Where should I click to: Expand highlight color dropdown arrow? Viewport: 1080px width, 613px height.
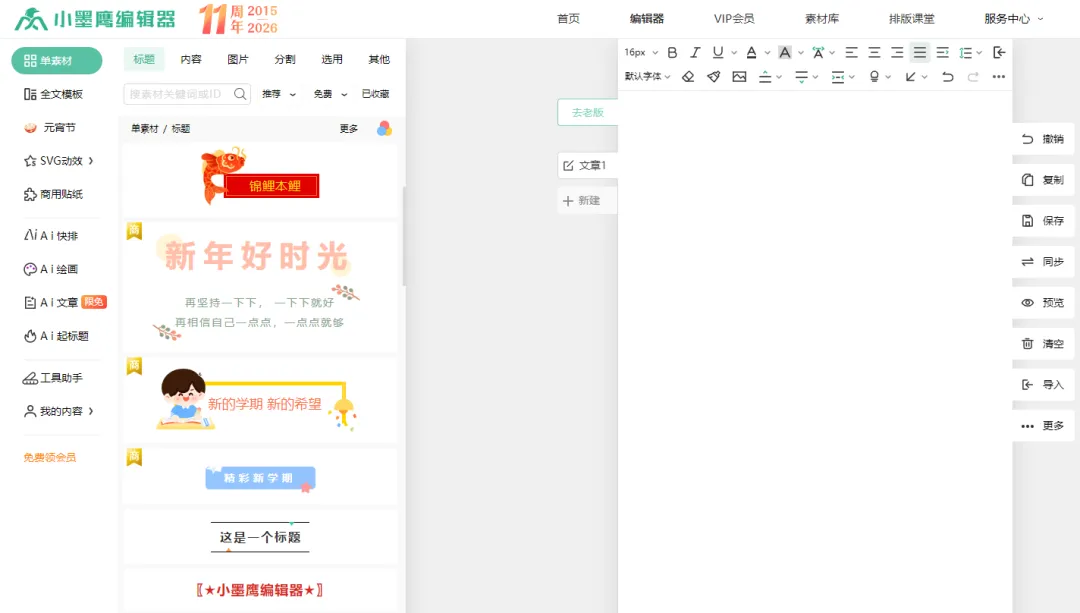coord(801,52)
